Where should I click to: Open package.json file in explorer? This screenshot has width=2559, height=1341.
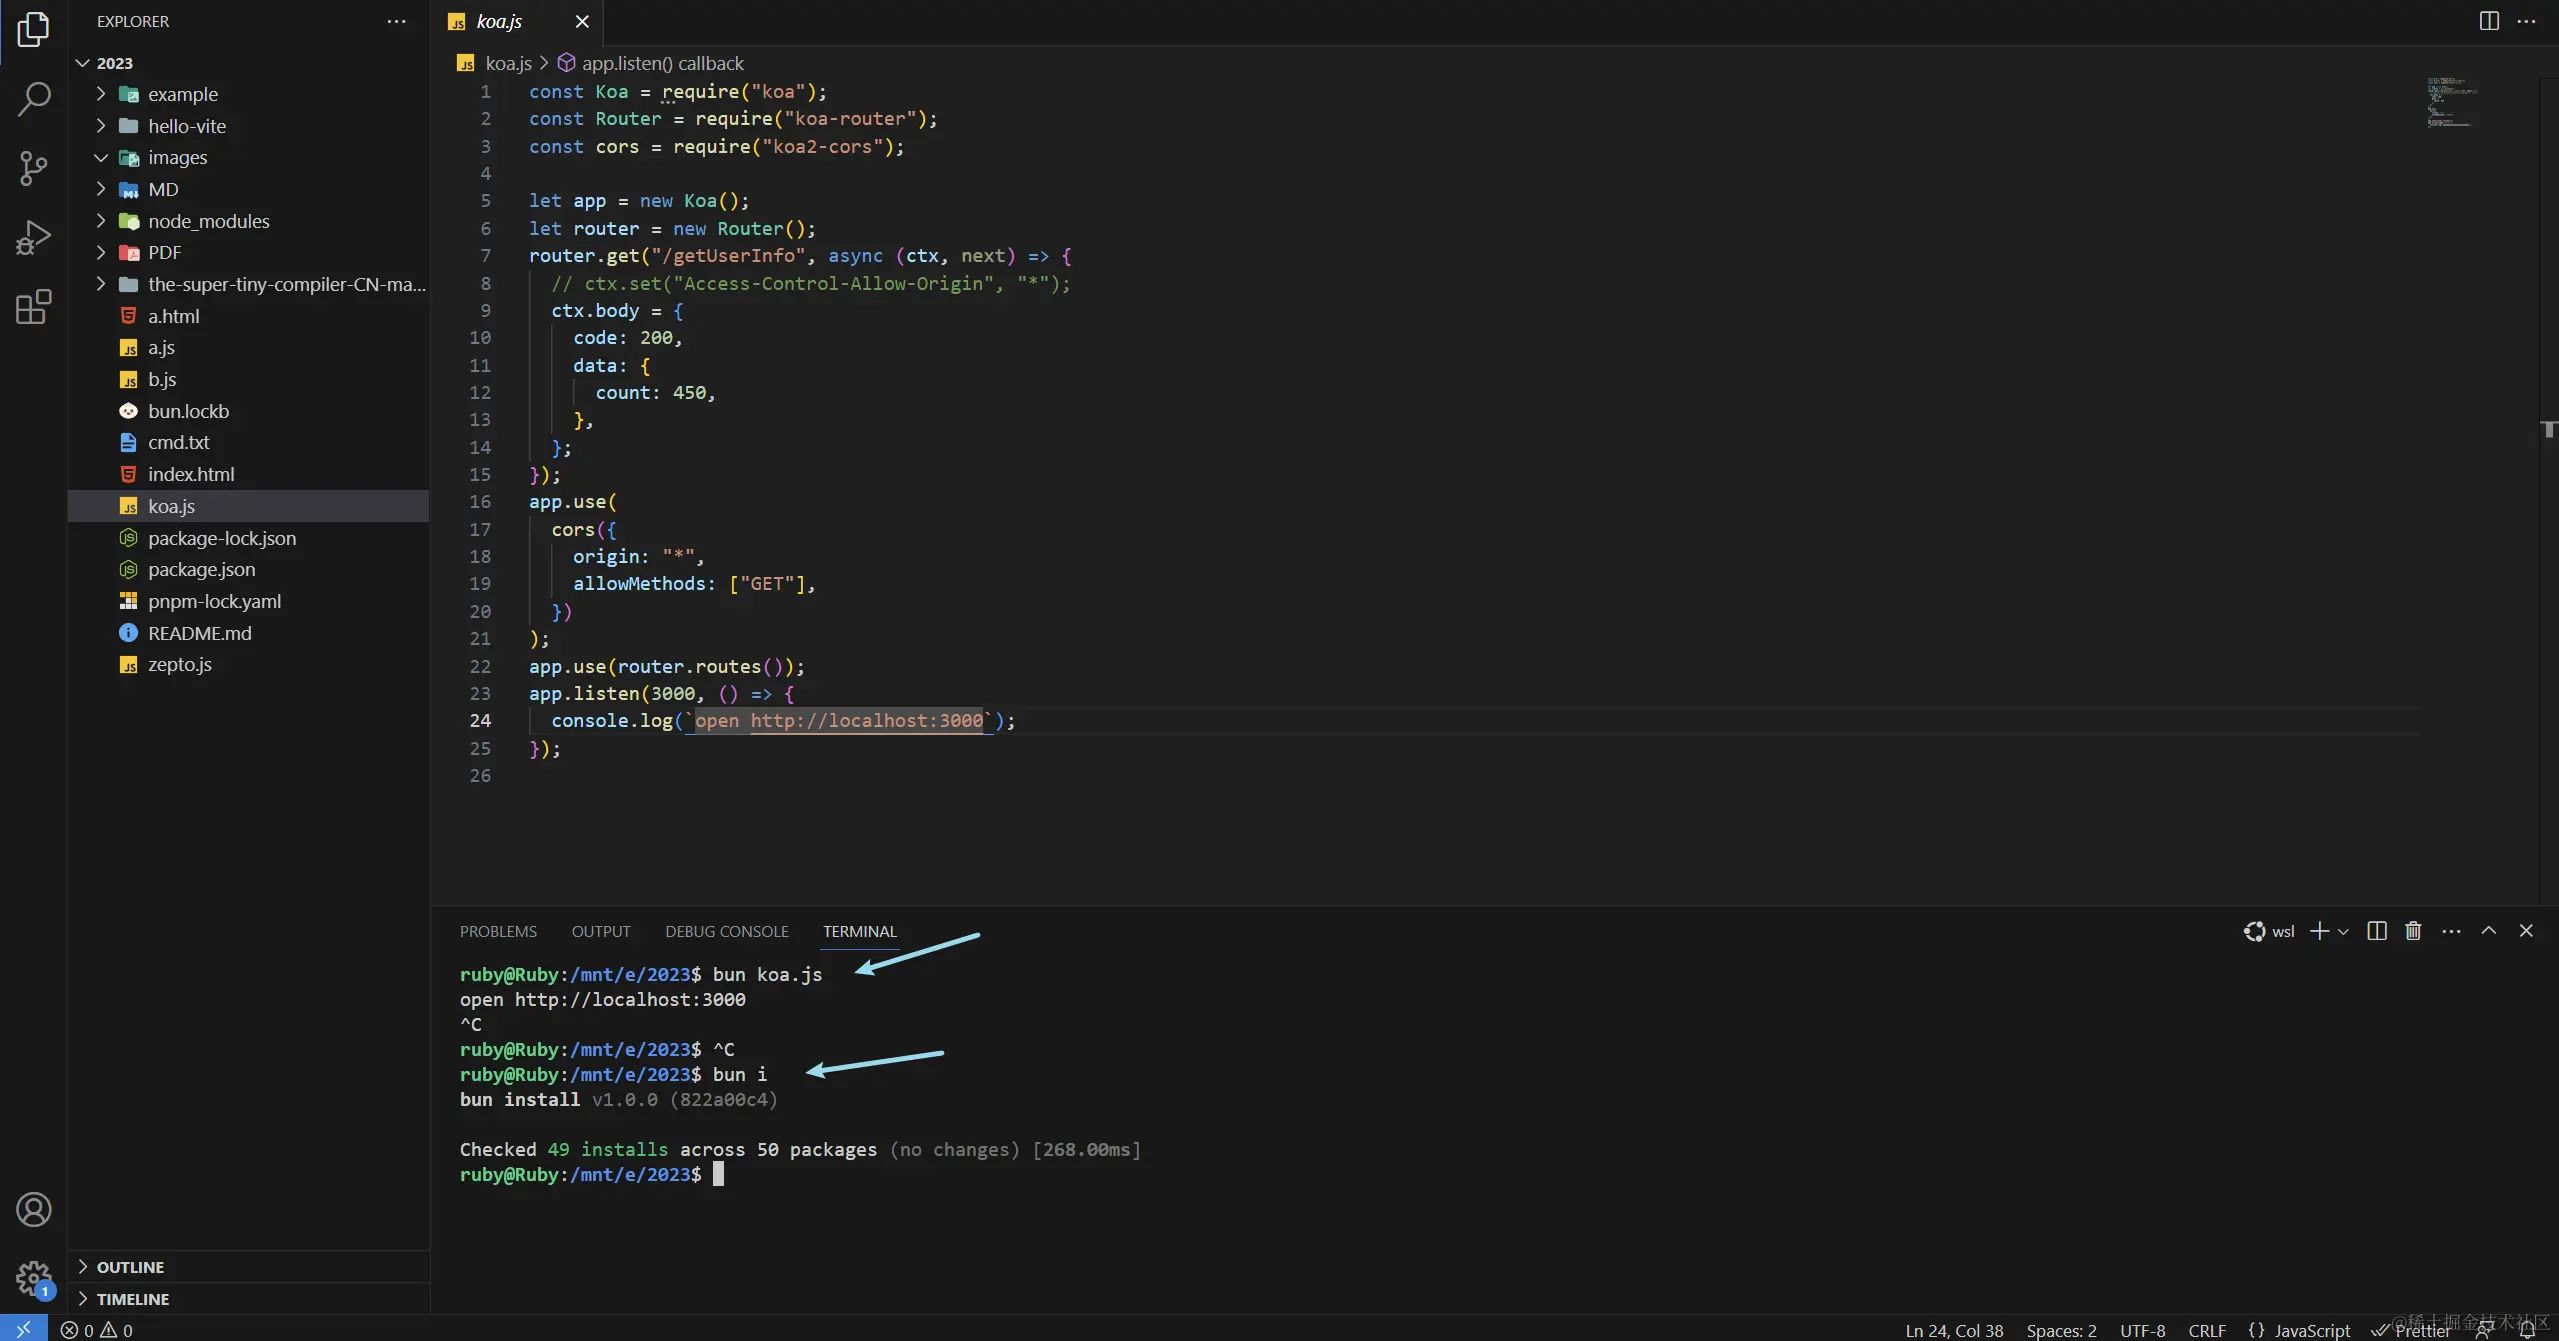pyautogui.click(x=201, y=569)
